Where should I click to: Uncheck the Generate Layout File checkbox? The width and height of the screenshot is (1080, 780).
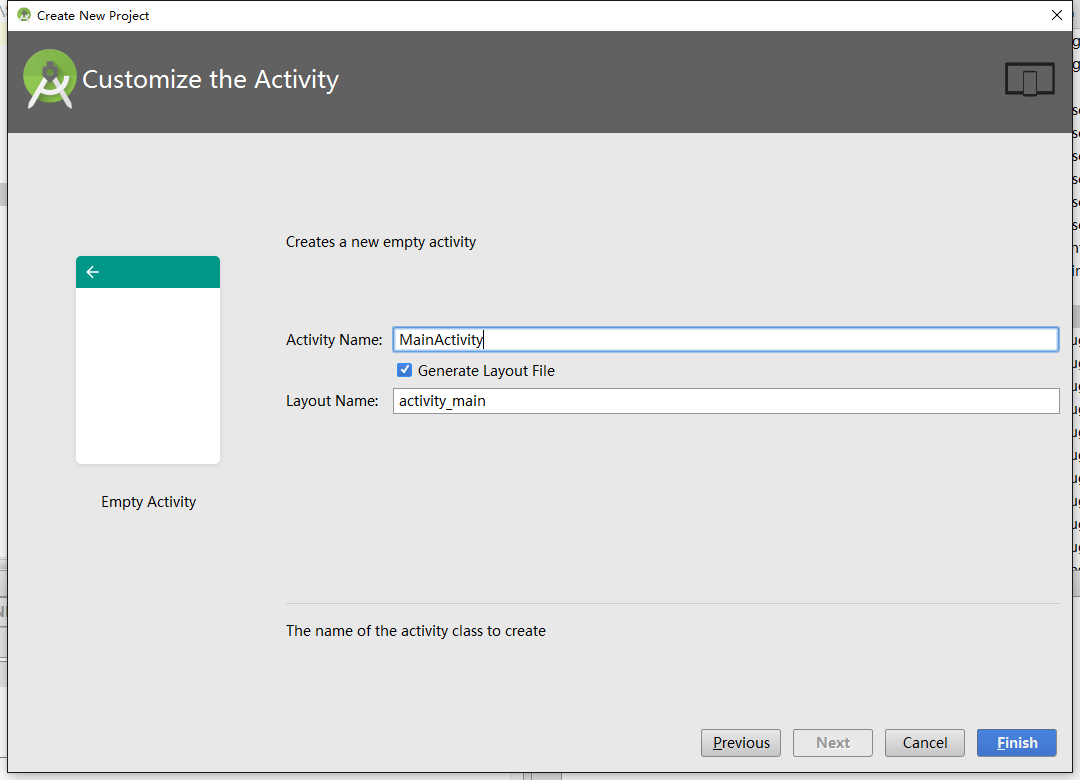[x=405, y=370]
